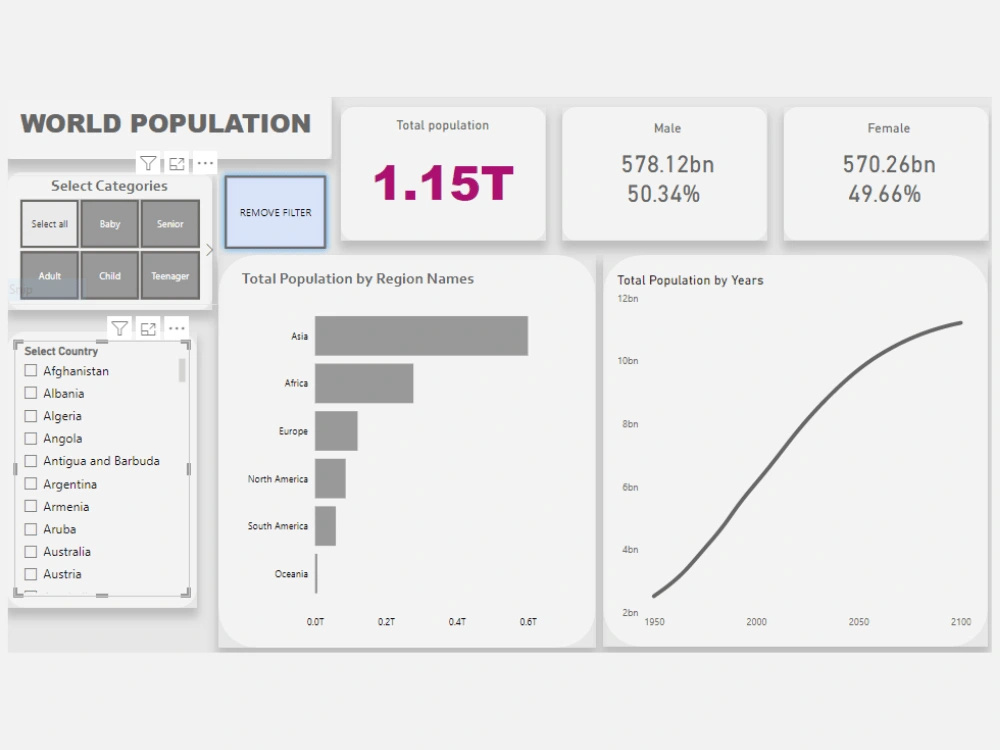The height and width of the screenshot is (750, 1000).
Task: Check the Australia checkbox
Action: [31, 551]
